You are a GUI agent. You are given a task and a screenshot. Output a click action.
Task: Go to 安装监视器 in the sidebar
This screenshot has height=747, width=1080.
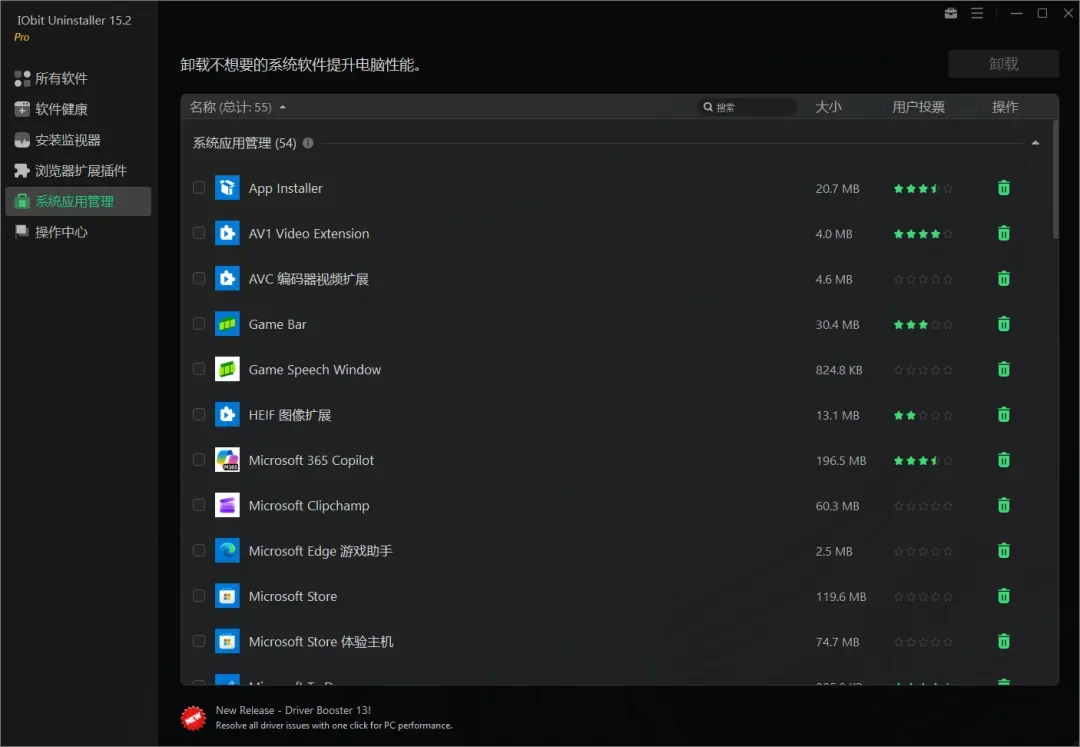point(78,140)
